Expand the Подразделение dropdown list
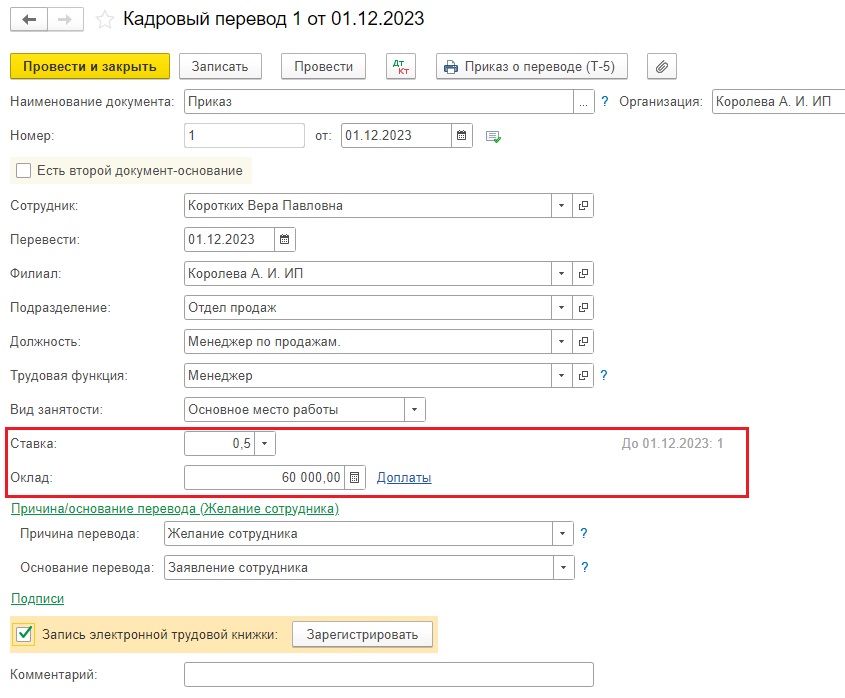Image resolution: width=845 pixels, height=698 pixels. click(x=562, y=307)
